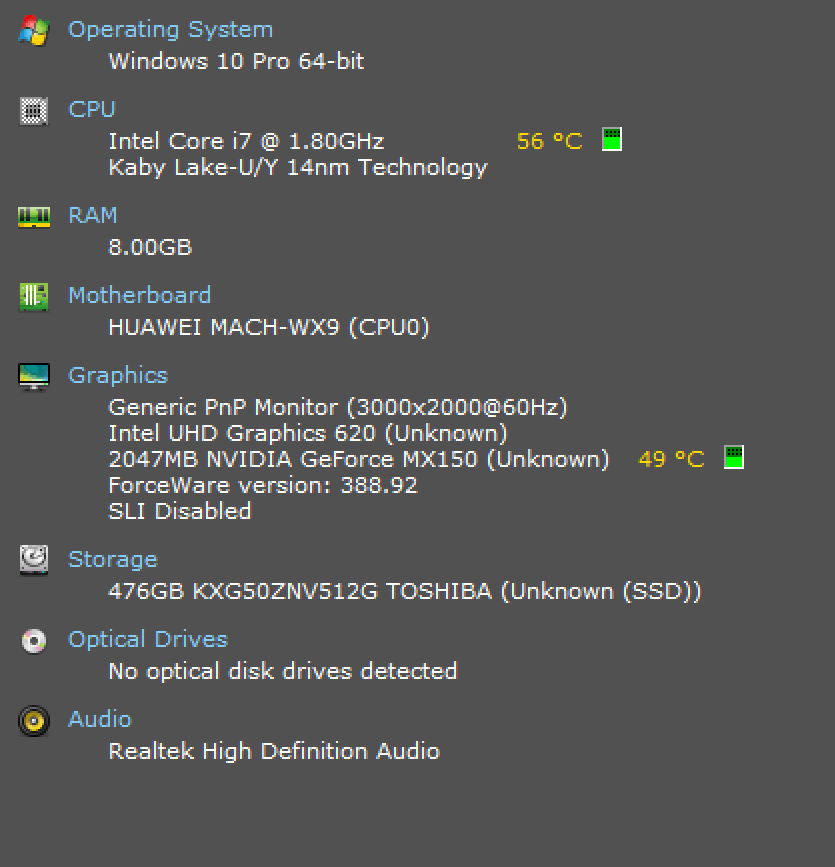Open the Graphics section heading link

pyautogui.click(x=118, y=376)
